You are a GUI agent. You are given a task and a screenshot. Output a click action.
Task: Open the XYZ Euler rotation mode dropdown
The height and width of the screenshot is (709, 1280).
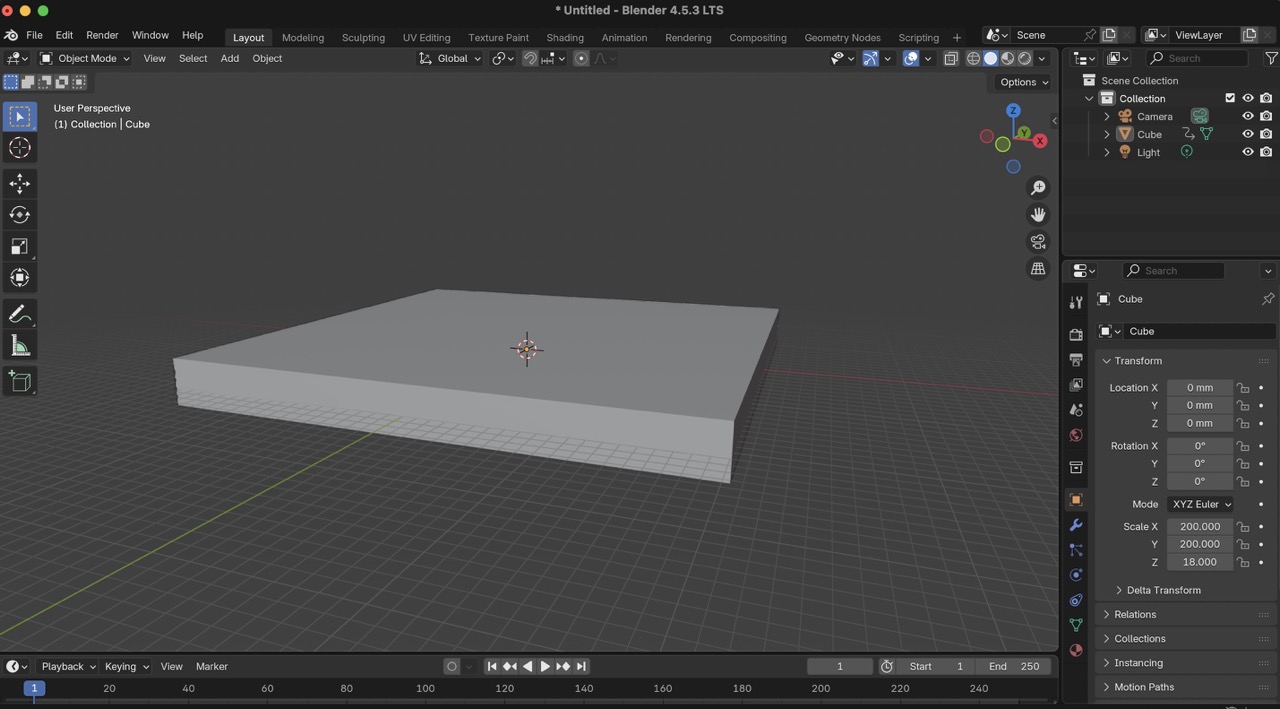[x=1201, y=504]
